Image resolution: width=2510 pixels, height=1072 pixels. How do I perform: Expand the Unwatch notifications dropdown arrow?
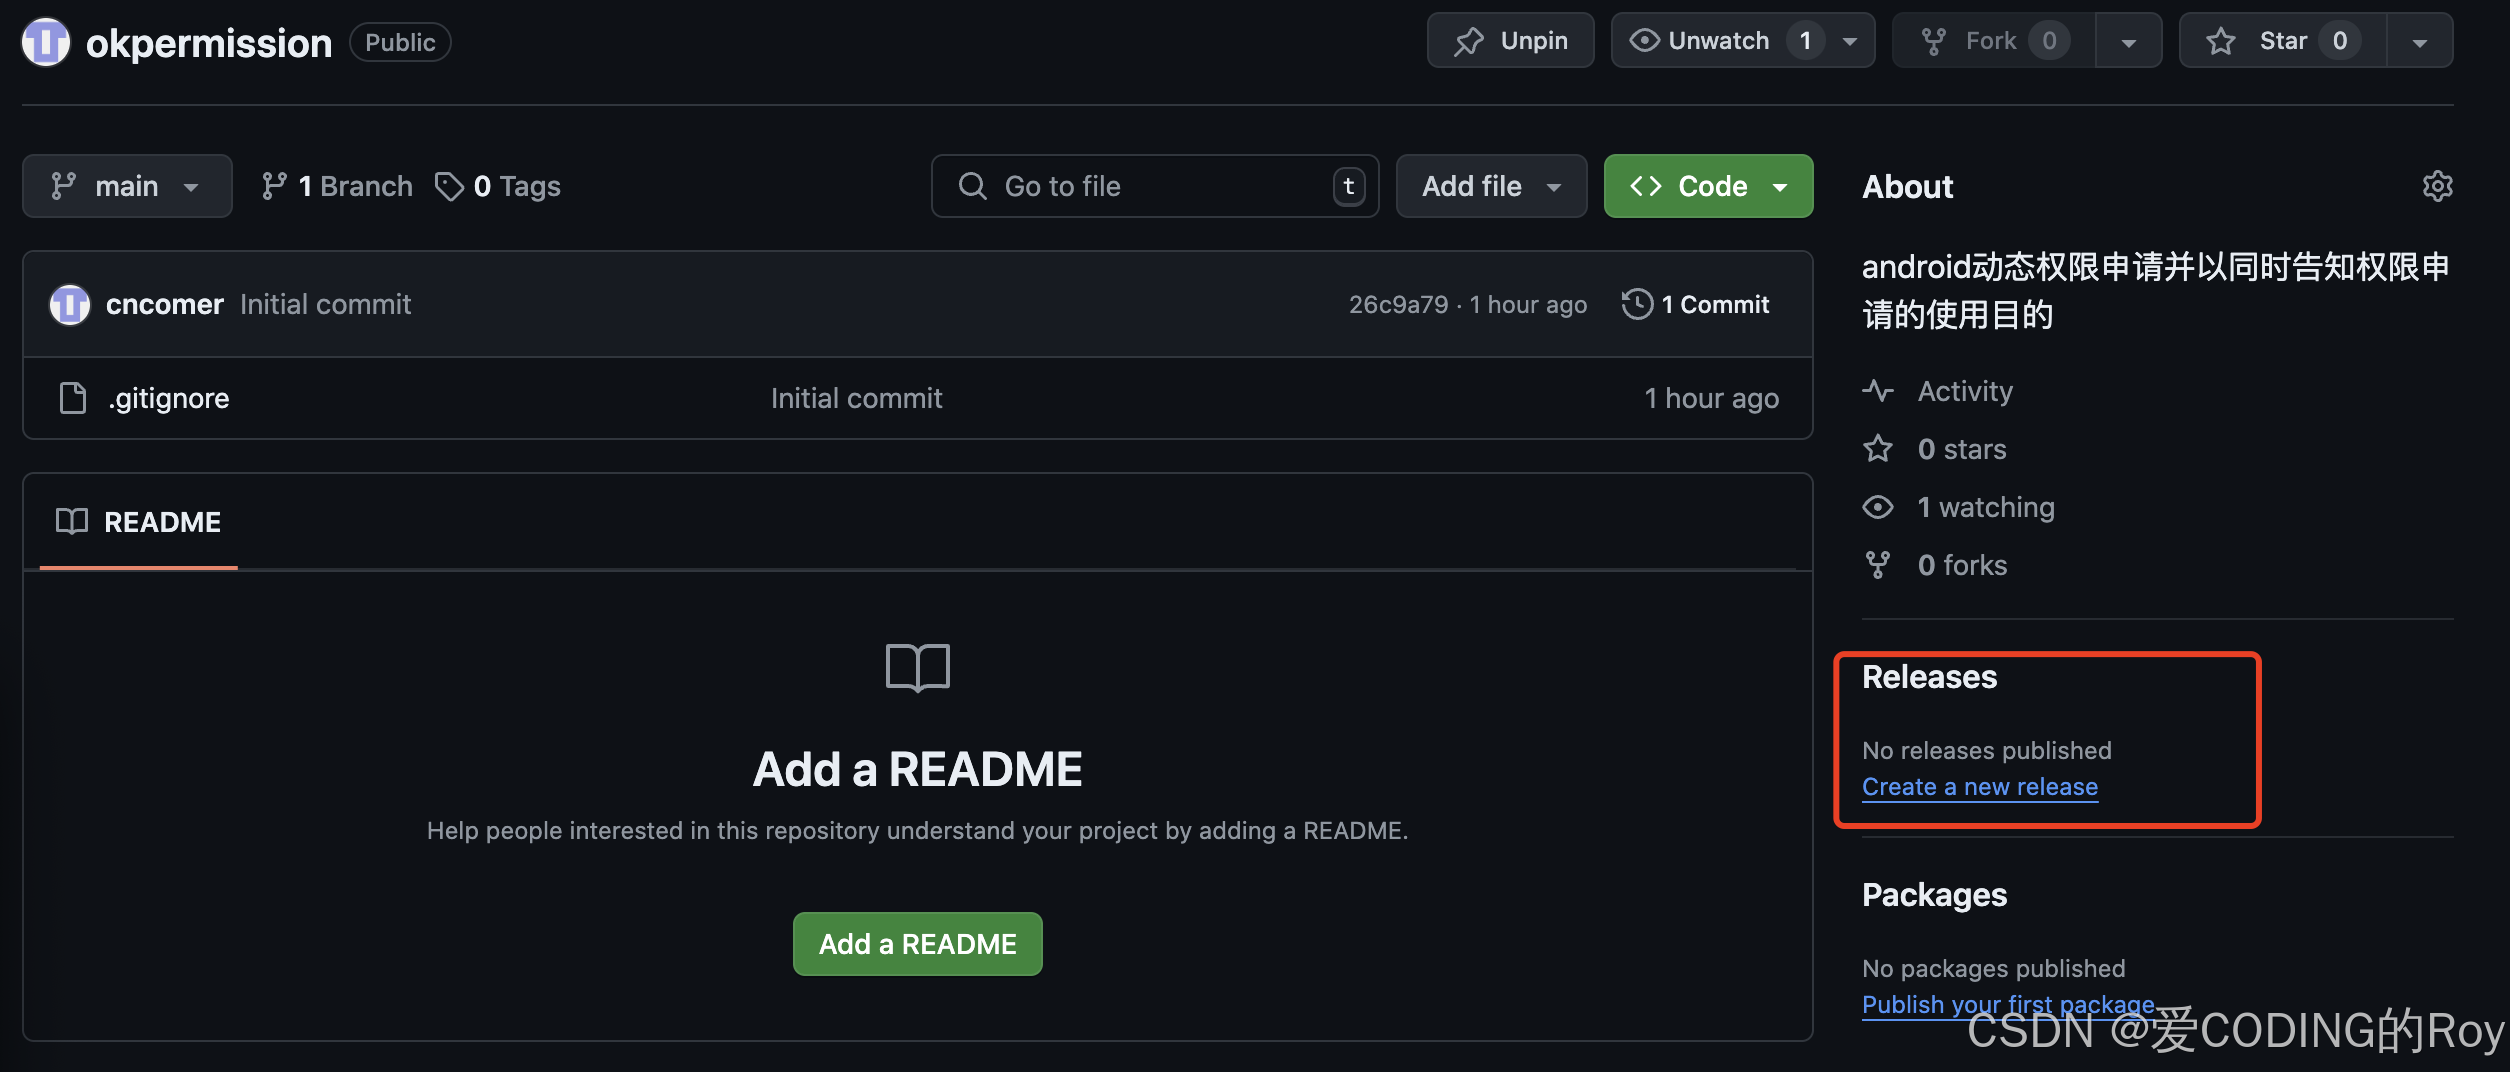[x=1850, y=41]
